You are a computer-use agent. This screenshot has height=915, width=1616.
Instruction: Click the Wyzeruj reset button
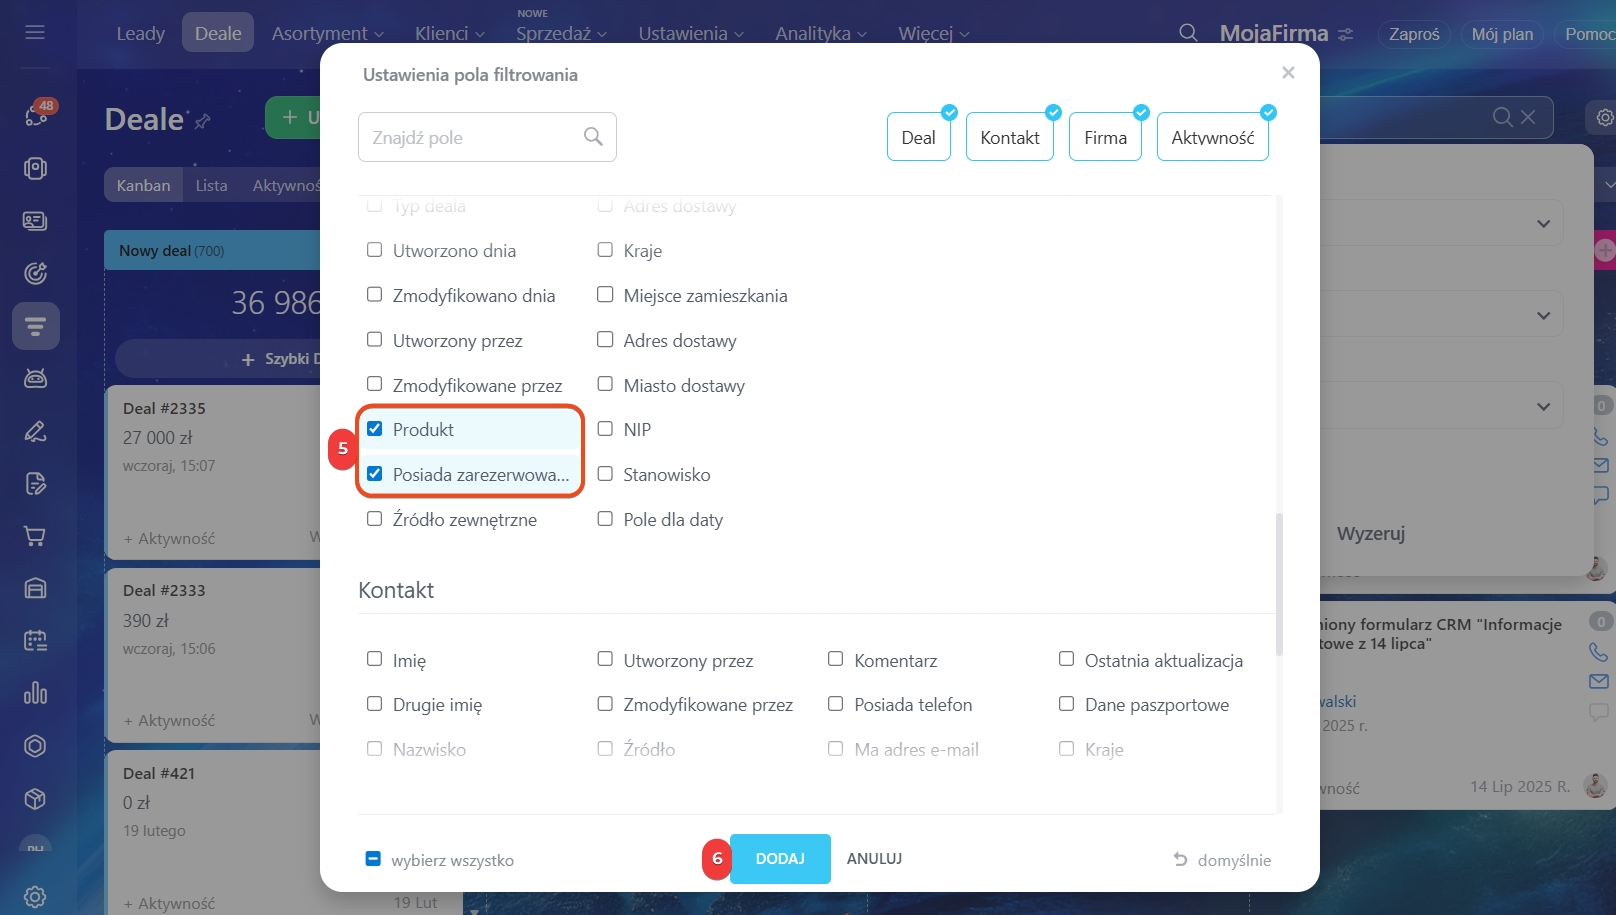tap(1371, 534)
